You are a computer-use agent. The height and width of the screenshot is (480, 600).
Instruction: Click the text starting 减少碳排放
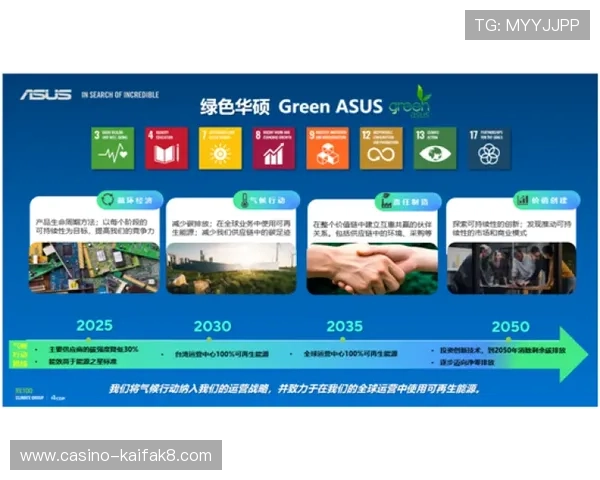coord(231,228)
